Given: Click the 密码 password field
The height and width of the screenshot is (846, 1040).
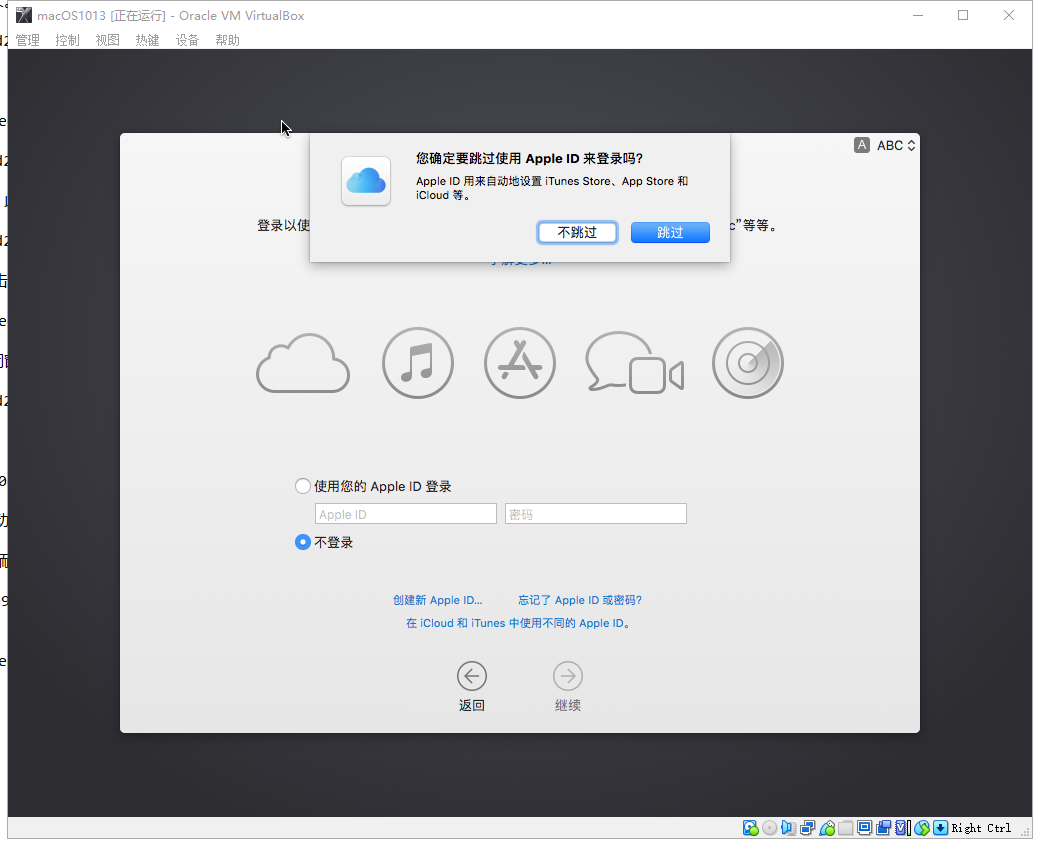Looking at the screenshot, I should click(x=596, y=514).
